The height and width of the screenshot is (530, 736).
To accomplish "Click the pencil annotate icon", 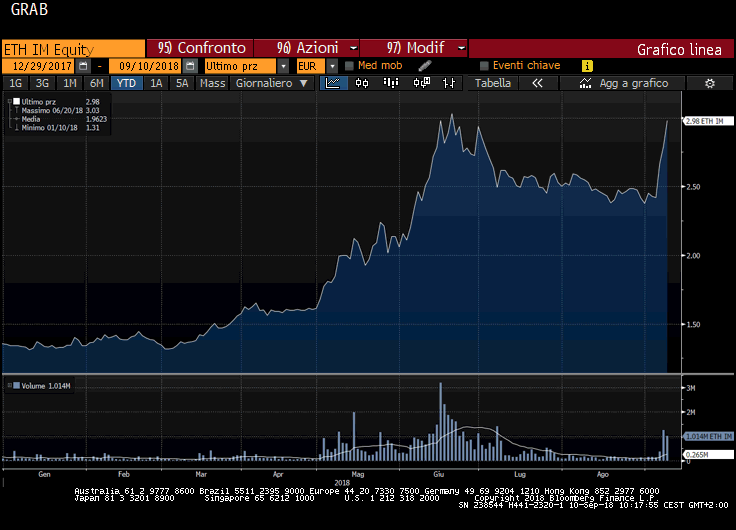I will coord(424,66).
